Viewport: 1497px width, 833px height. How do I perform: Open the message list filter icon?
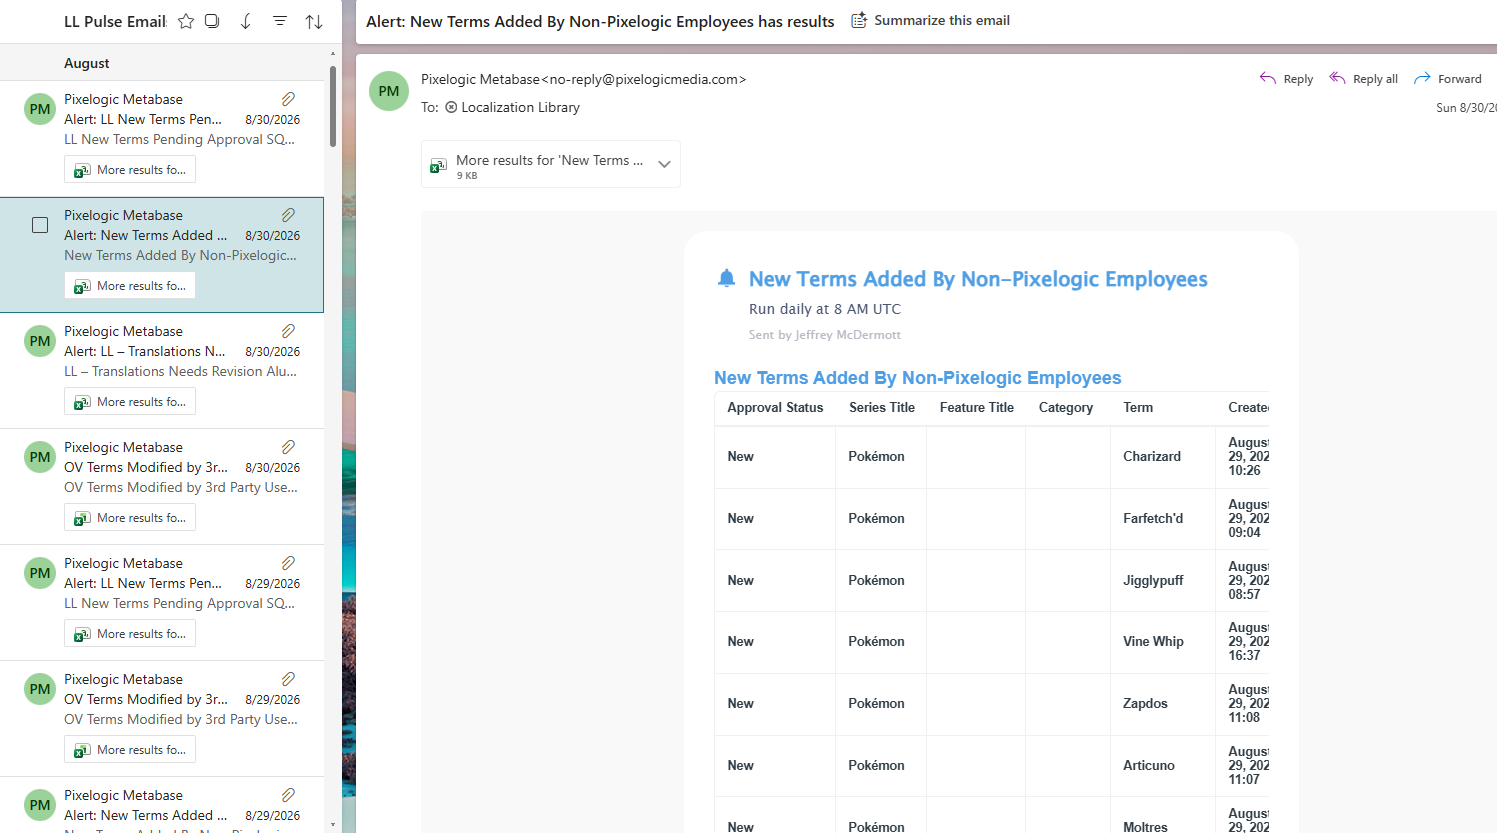280,21
